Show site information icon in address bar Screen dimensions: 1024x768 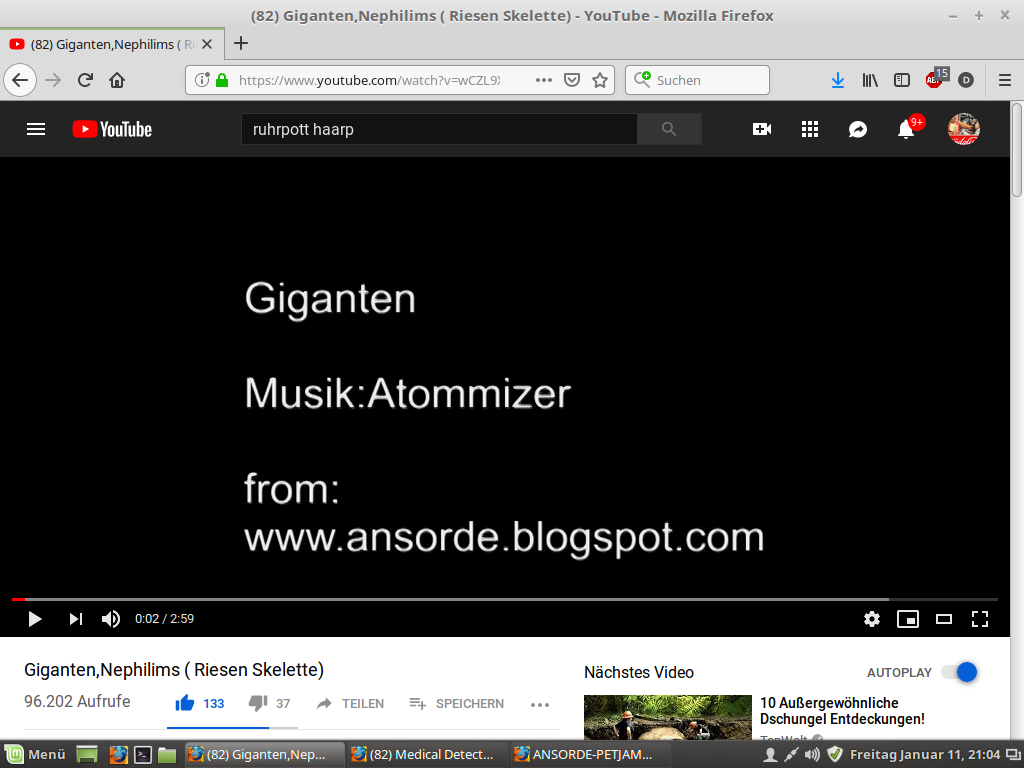[x=202, y=80]
